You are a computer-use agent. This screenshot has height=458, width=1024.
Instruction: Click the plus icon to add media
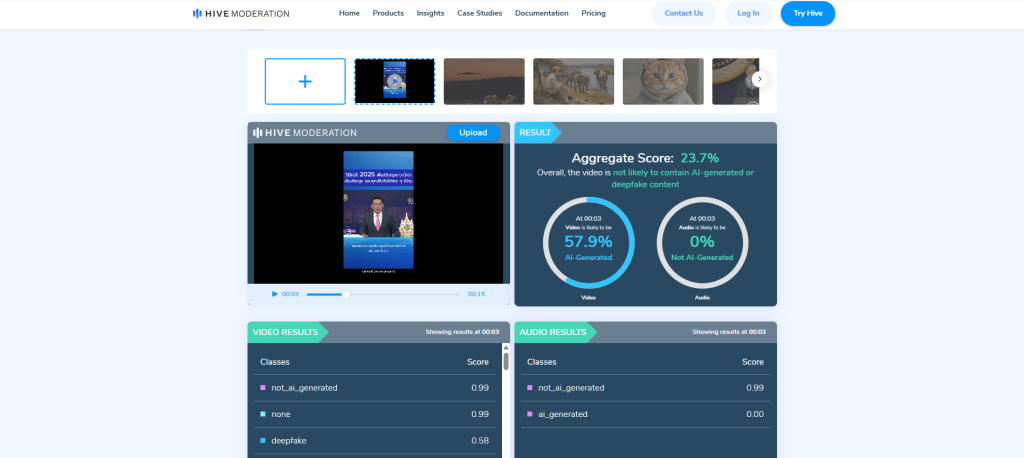[x=305, y=81]
